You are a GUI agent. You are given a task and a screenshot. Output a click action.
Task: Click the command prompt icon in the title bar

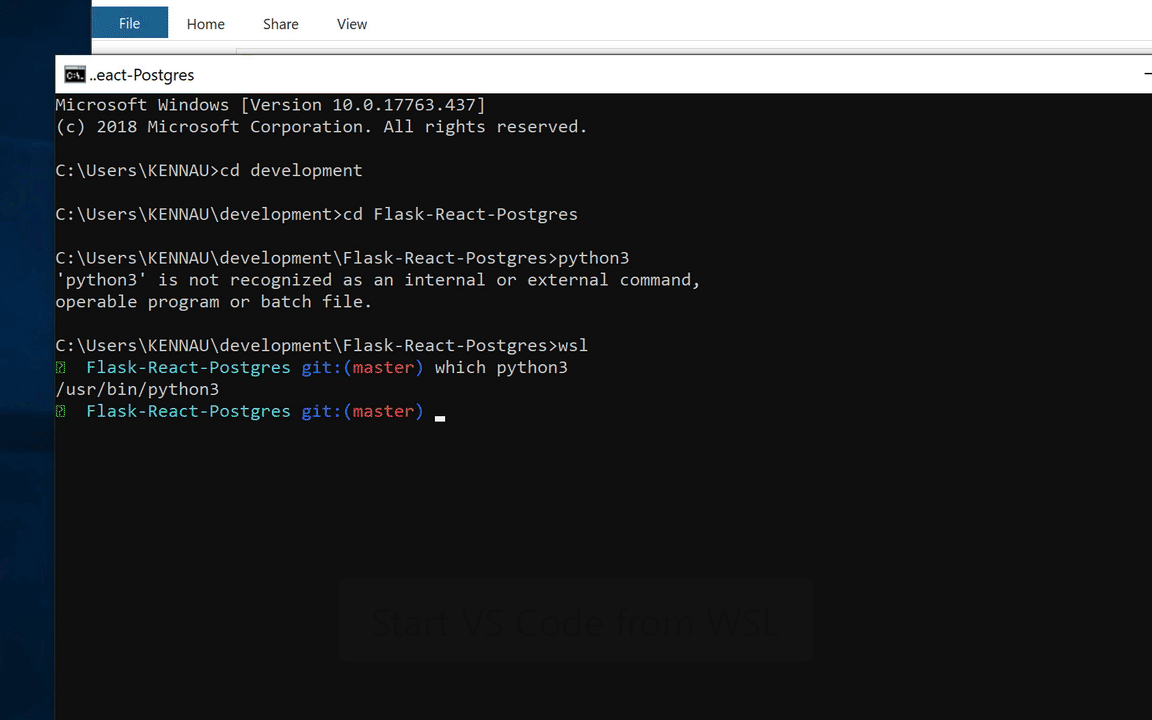click(x=75, y=74)
